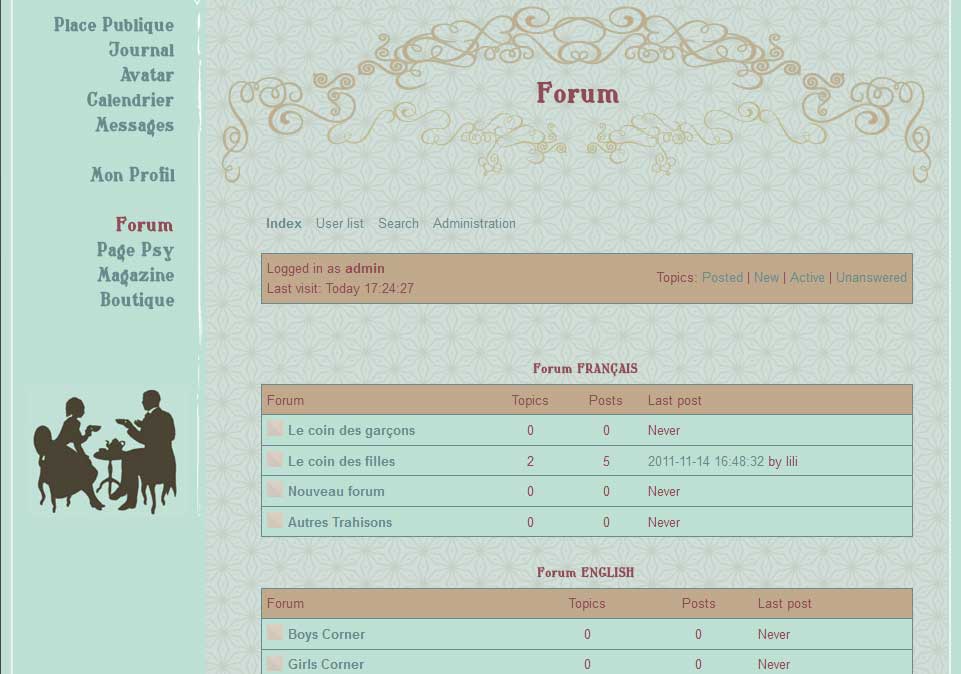Click Never in Boys Corner row

click(x=773, y=635)
